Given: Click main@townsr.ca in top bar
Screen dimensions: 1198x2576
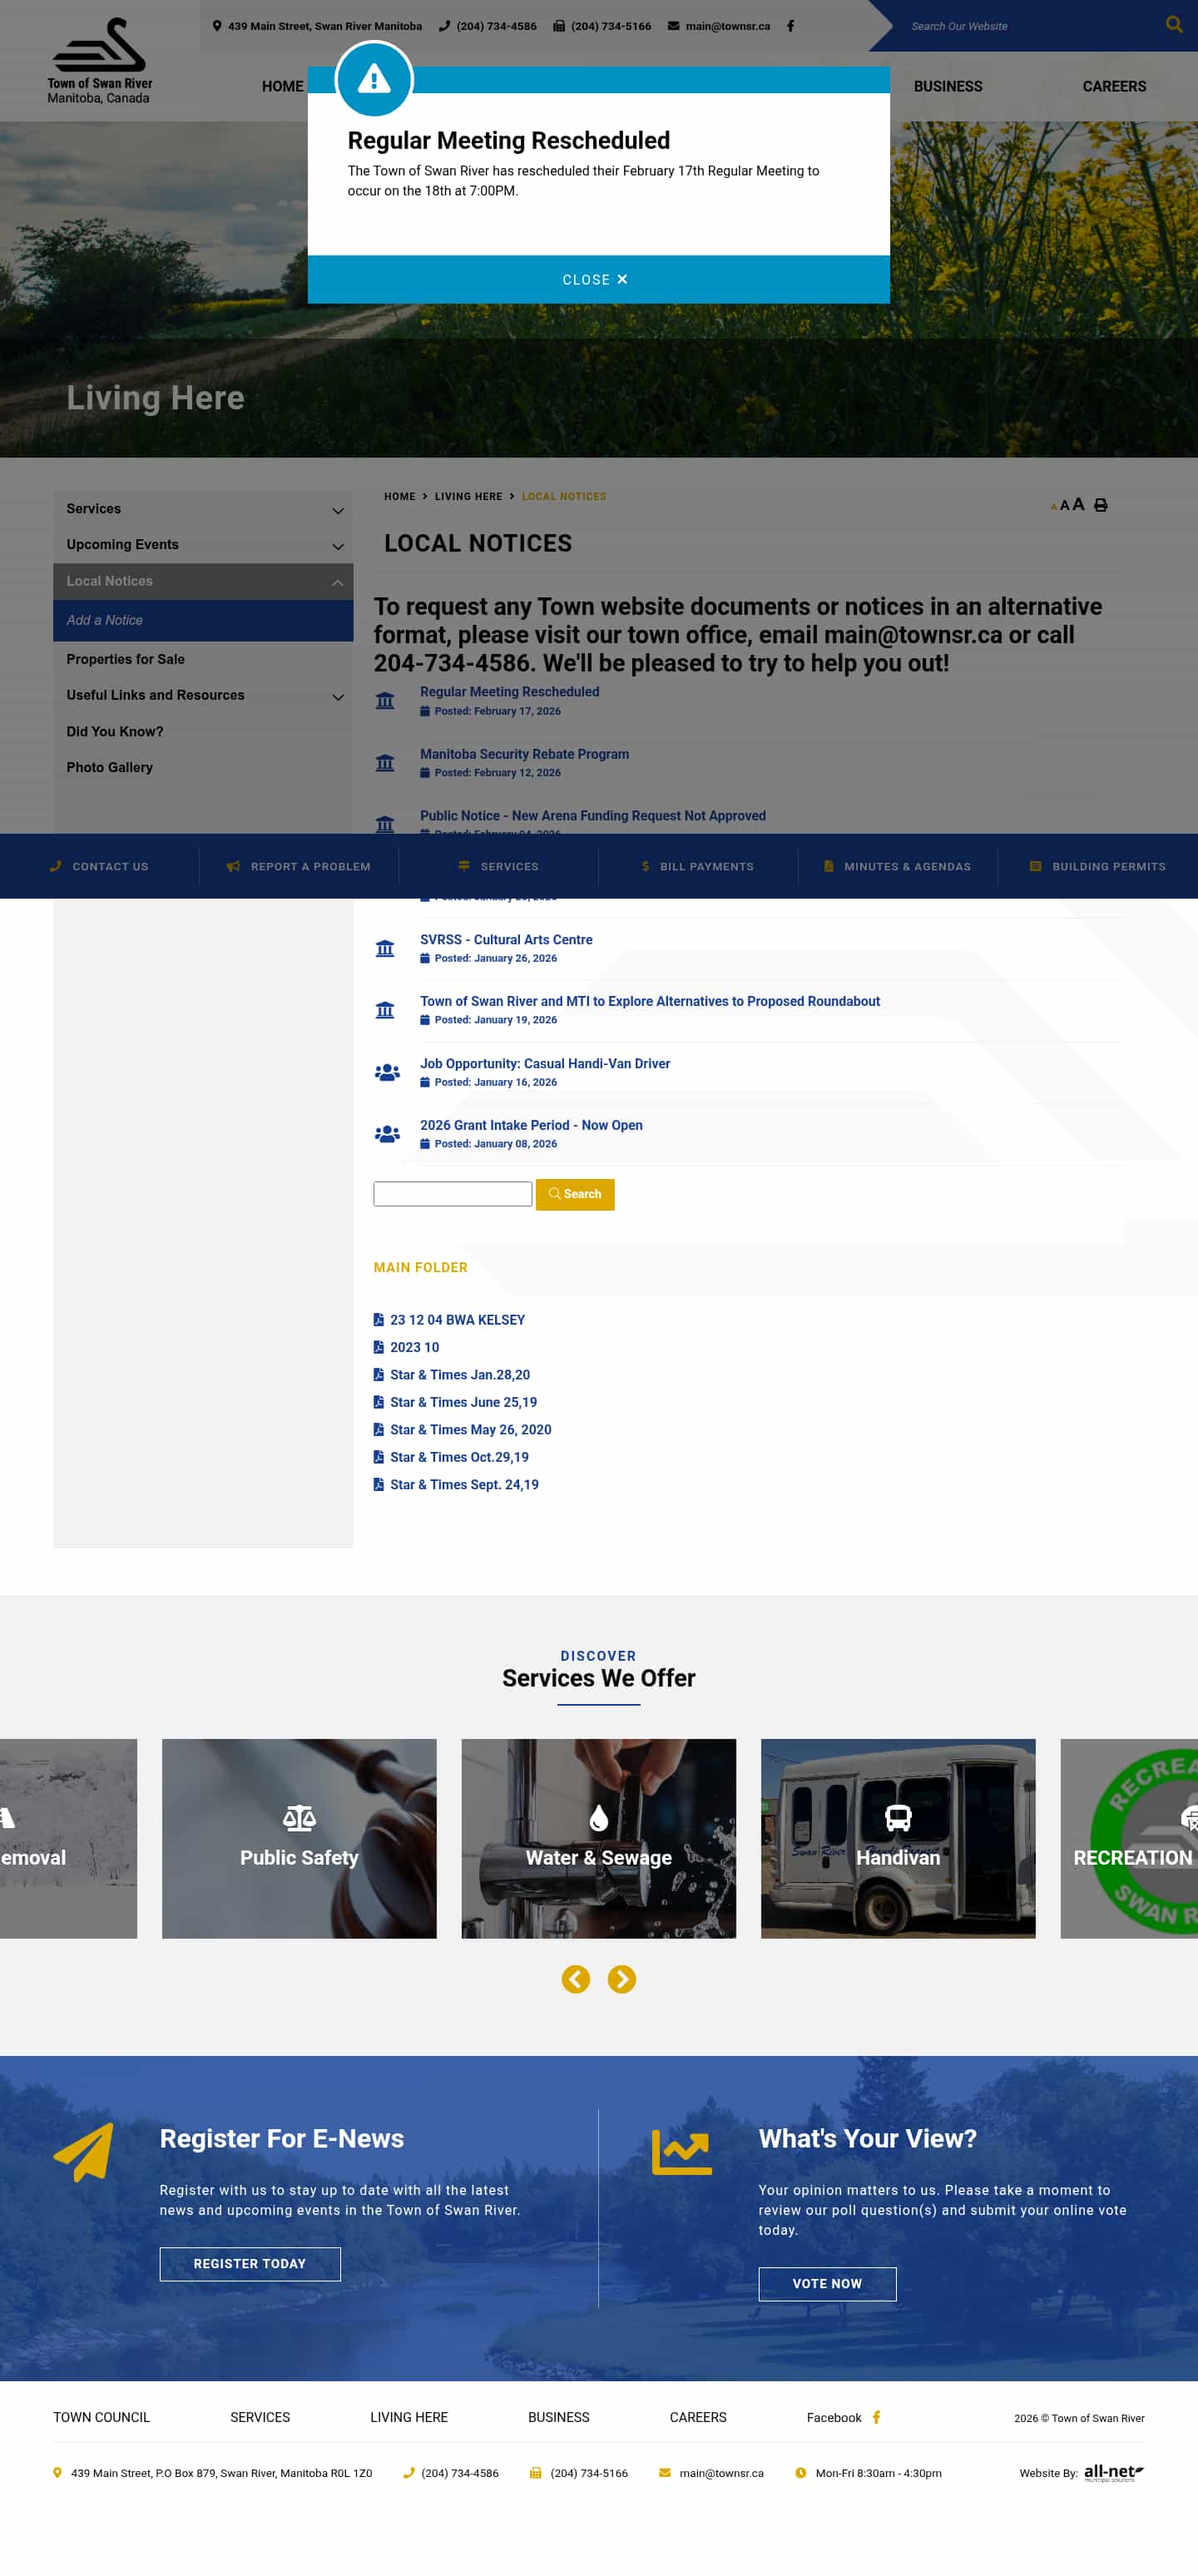Looking at the screenshot, I should tap(727, 26).
